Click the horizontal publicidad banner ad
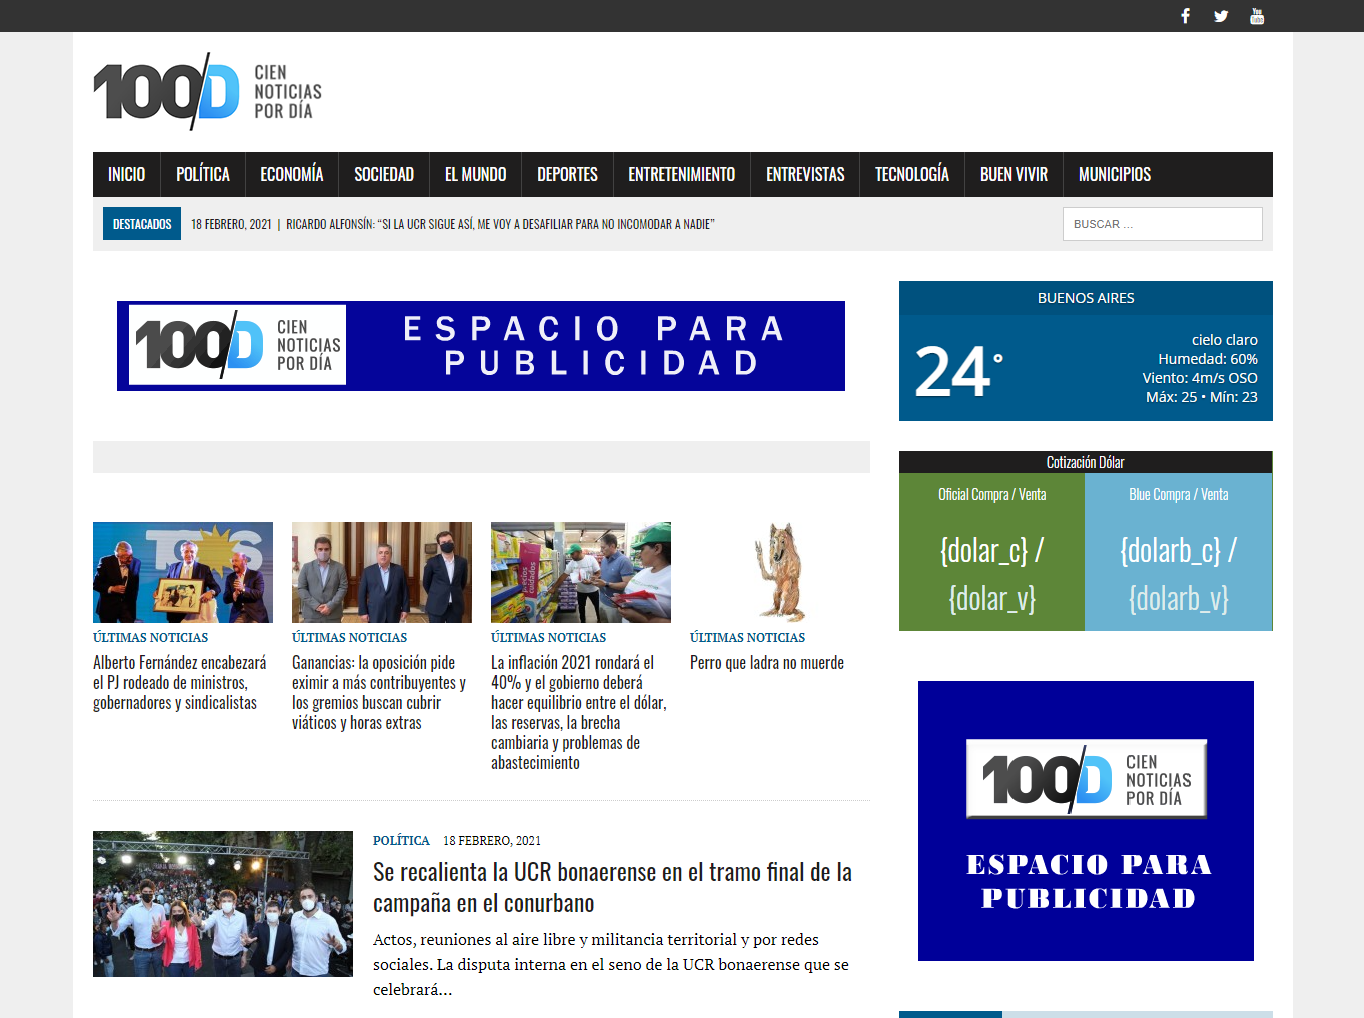Image resolution: width=1364 pixels, height=1018 pixels. pos(481,346)
